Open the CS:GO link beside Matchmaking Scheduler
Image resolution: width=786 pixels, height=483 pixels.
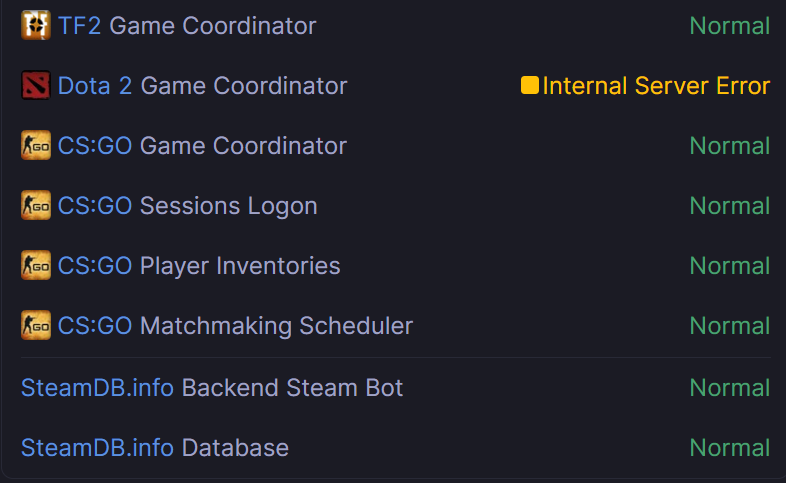tap(95, 326)
